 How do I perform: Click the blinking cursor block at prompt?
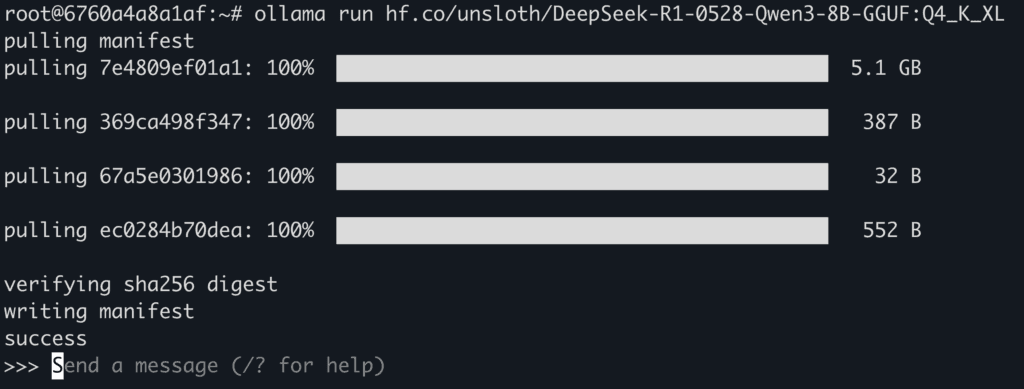tap(58, 366)
